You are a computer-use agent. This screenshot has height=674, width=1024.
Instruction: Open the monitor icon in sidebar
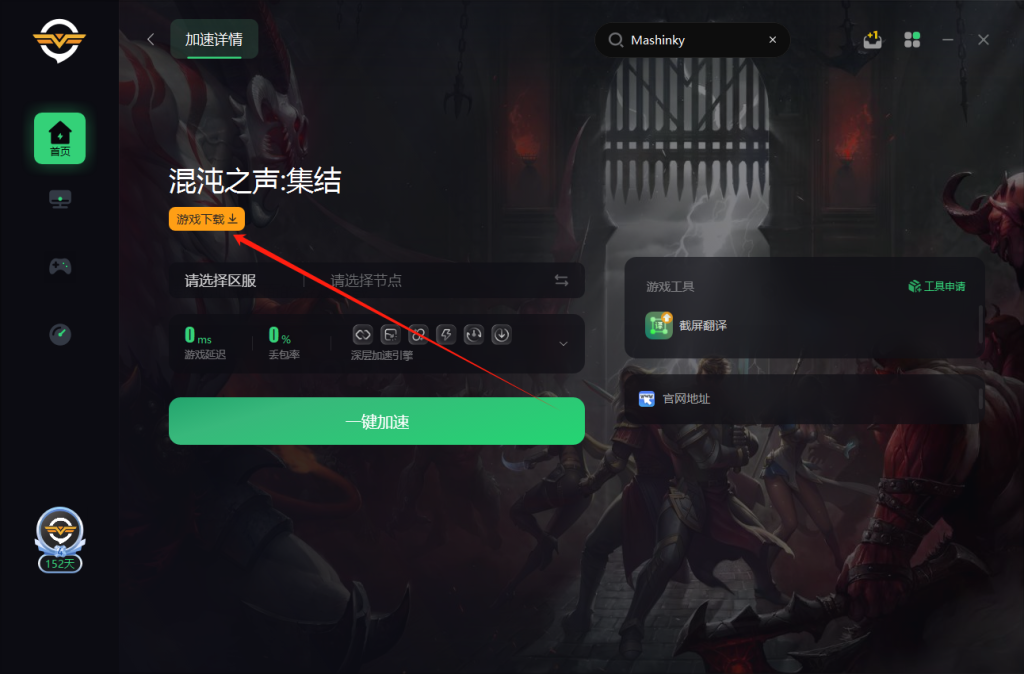(x=60, y=199)
